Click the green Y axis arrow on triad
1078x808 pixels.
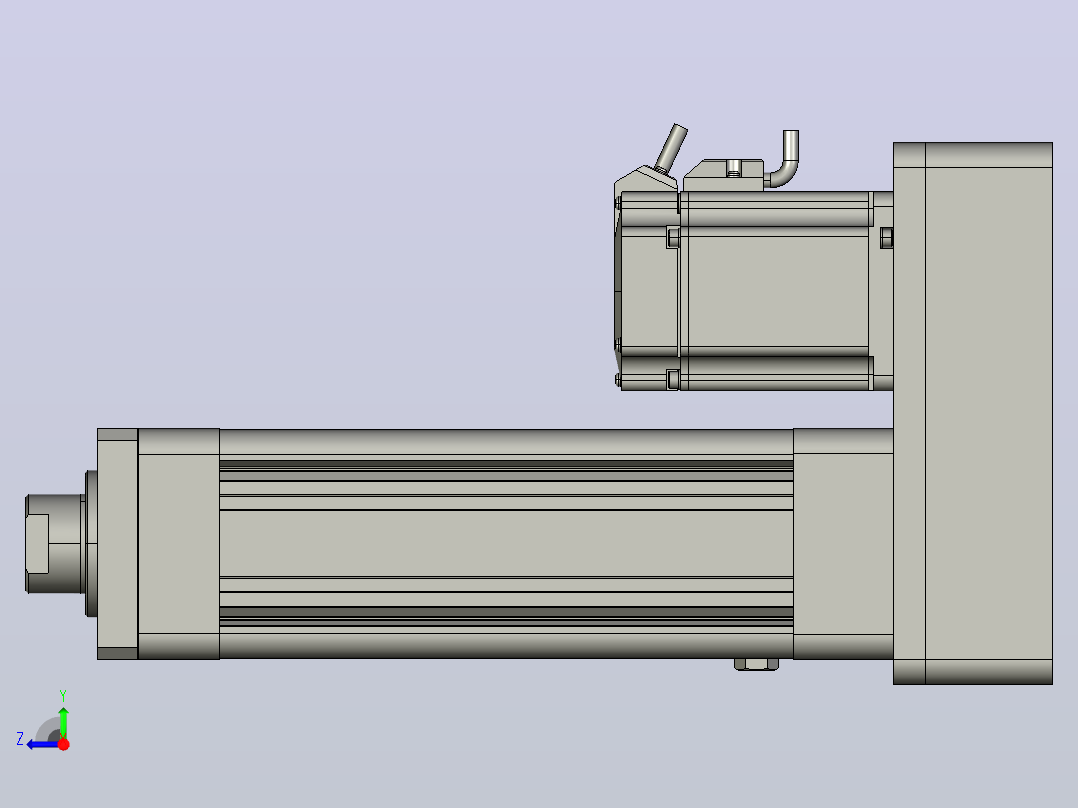[x=63, y=723]
